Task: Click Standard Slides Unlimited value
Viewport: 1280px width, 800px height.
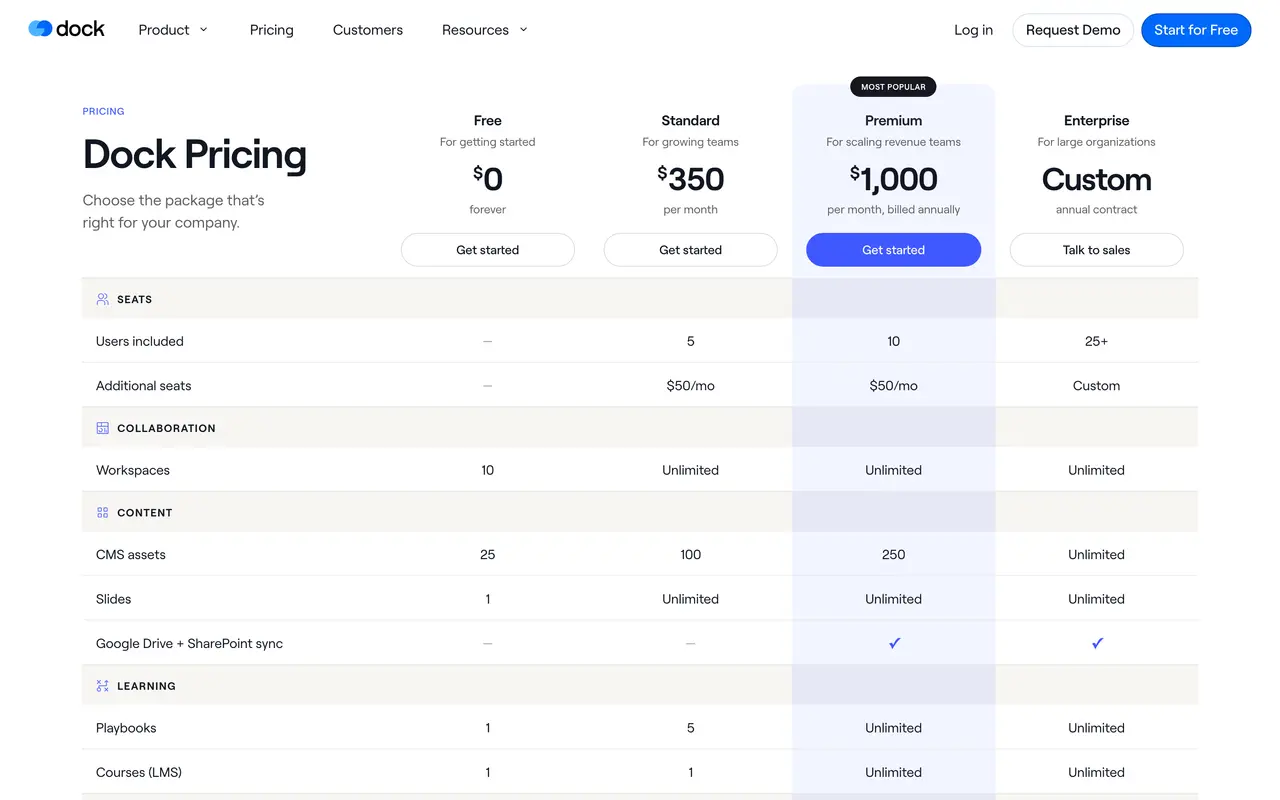Action: (x=691, y=599)
